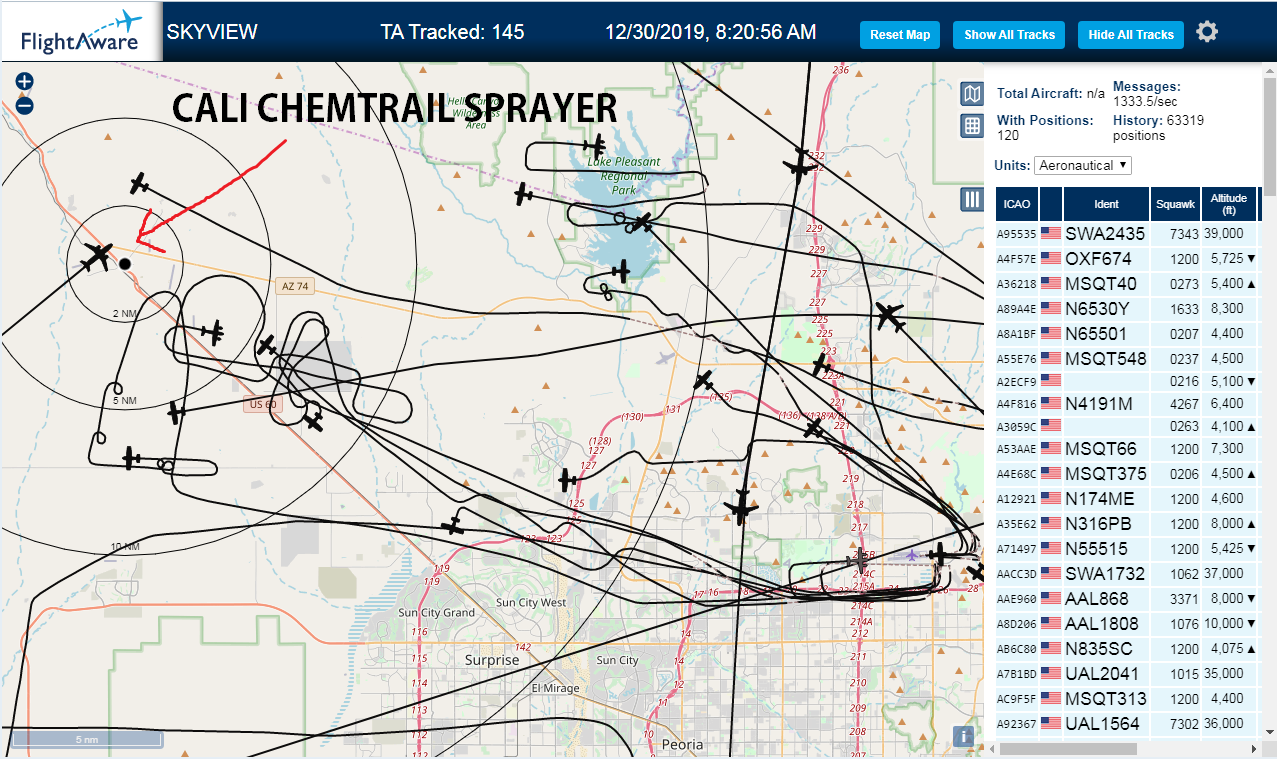Click squawk value 7343 in the table
Image resolution: width=1277 pixels, height=759 pixels.
1183,233
